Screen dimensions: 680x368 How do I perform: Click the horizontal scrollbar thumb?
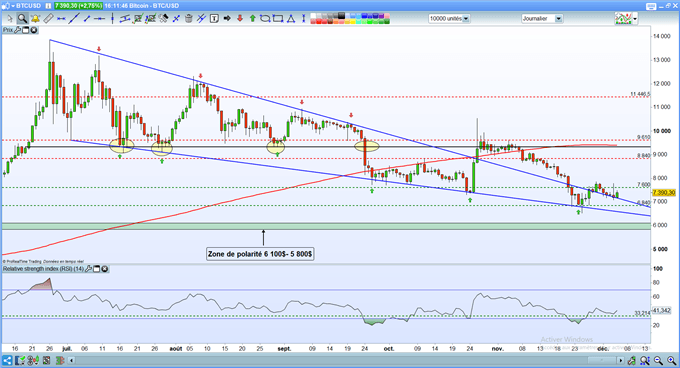(x=602, y=360)
